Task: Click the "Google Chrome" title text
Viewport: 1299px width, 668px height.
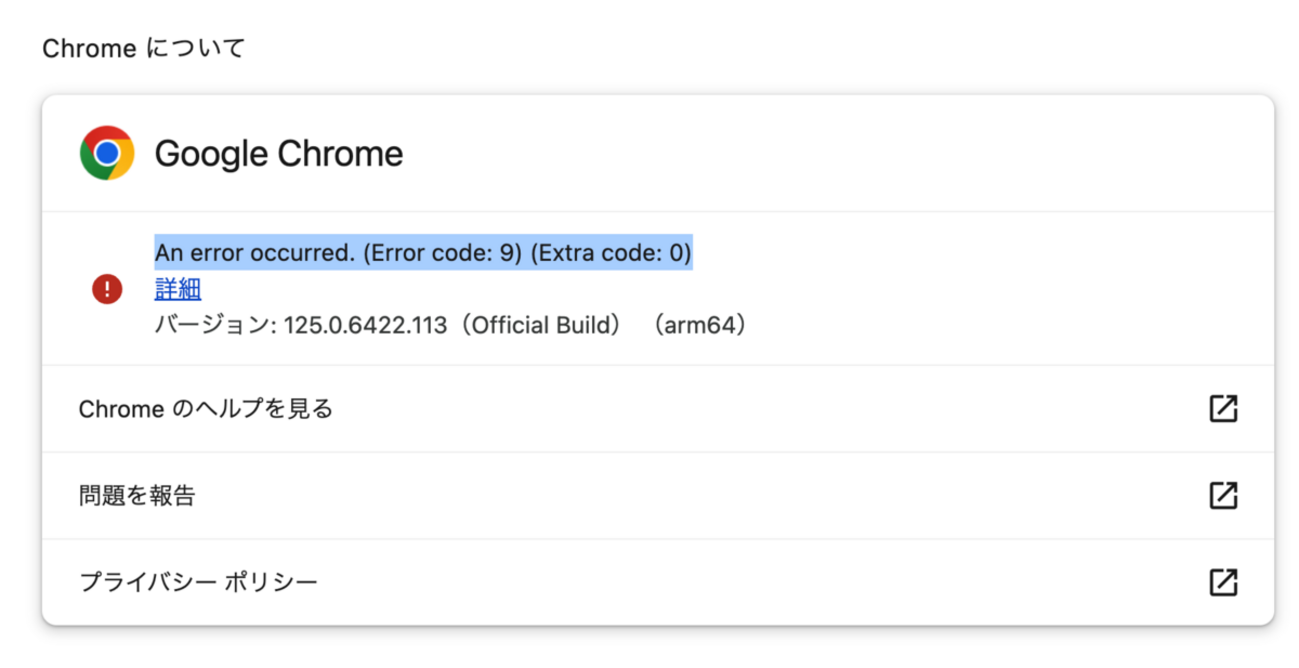Action: 278,154
